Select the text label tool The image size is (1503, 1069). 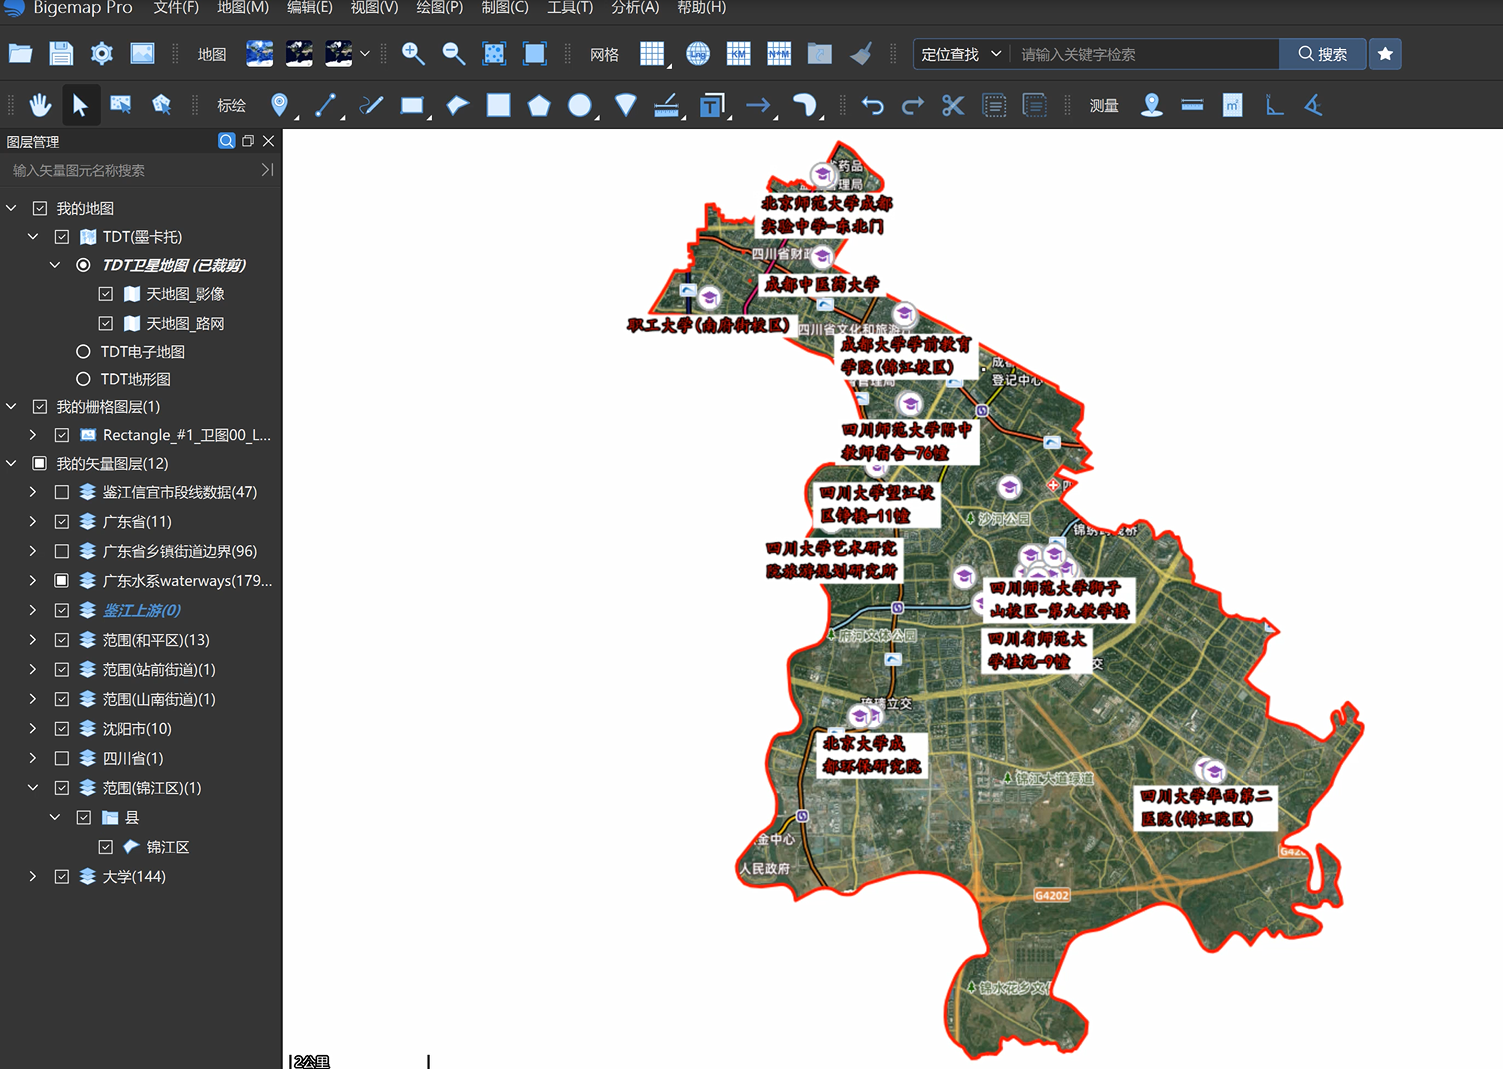click(712, 105)
